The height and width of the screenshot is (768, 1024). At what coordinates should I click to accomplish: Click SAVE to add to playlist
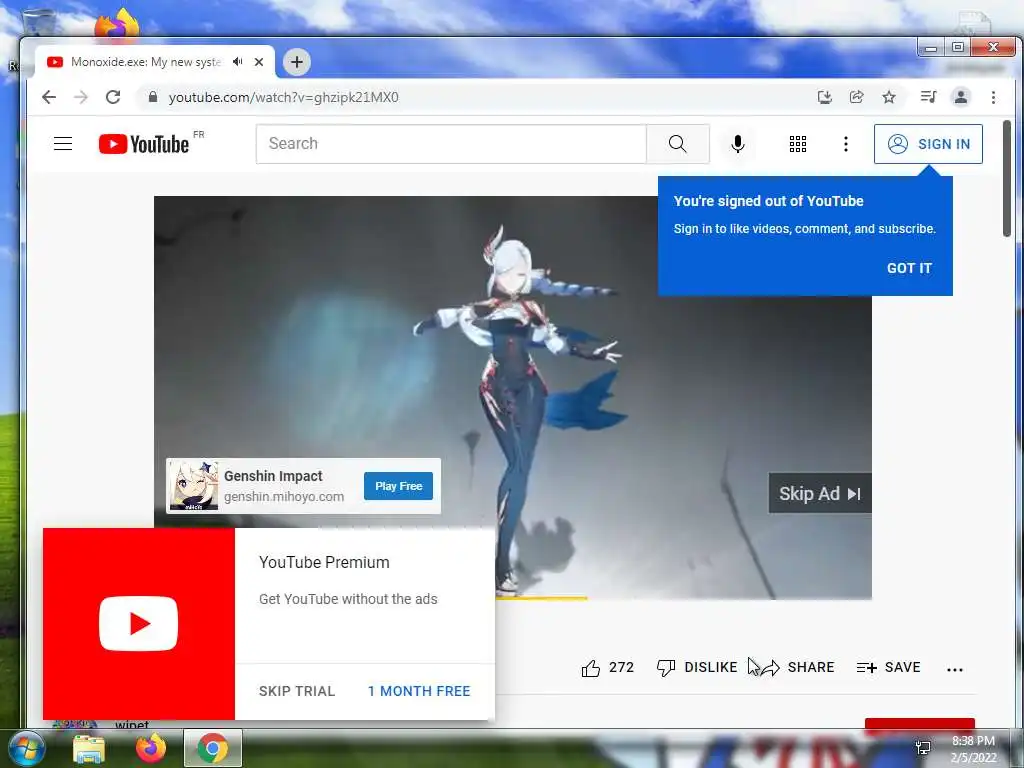888,667
